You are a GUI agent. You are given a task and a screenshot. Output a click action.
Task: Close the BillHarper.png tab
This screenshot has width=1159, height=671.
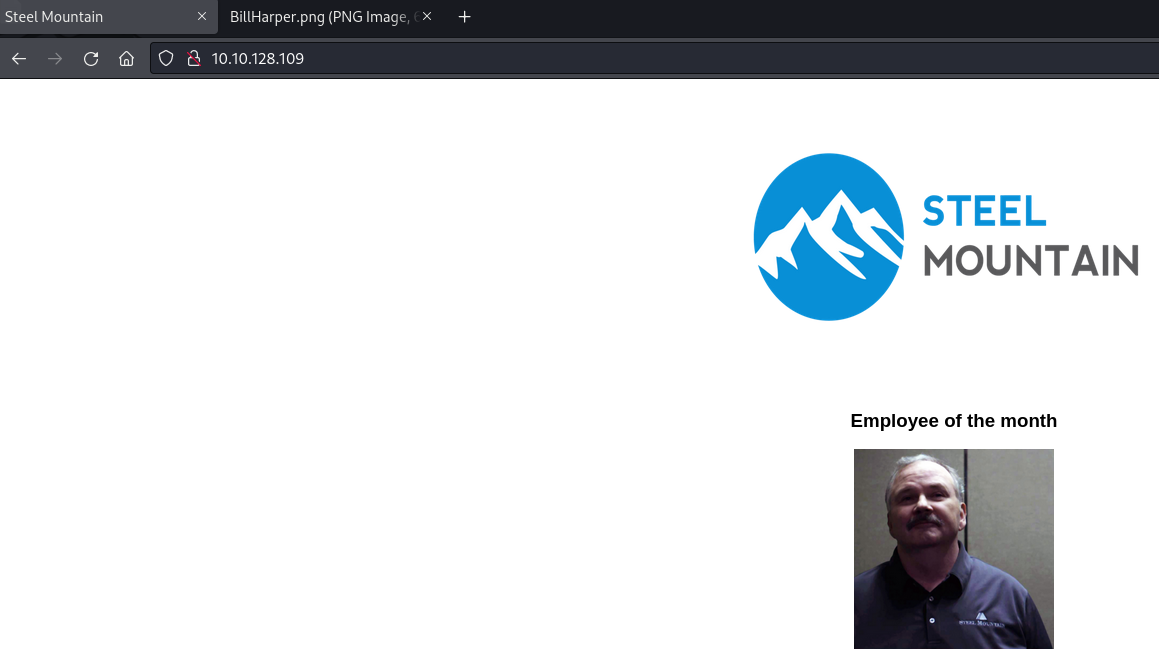[x=426, y=16]
